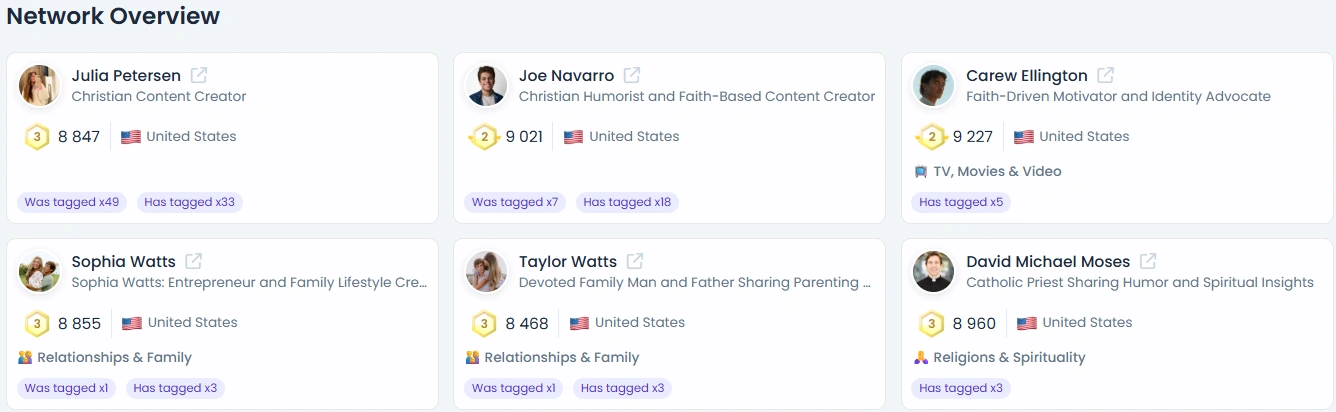Open Sophia Watts' external profile link icon

coord(194,261)
